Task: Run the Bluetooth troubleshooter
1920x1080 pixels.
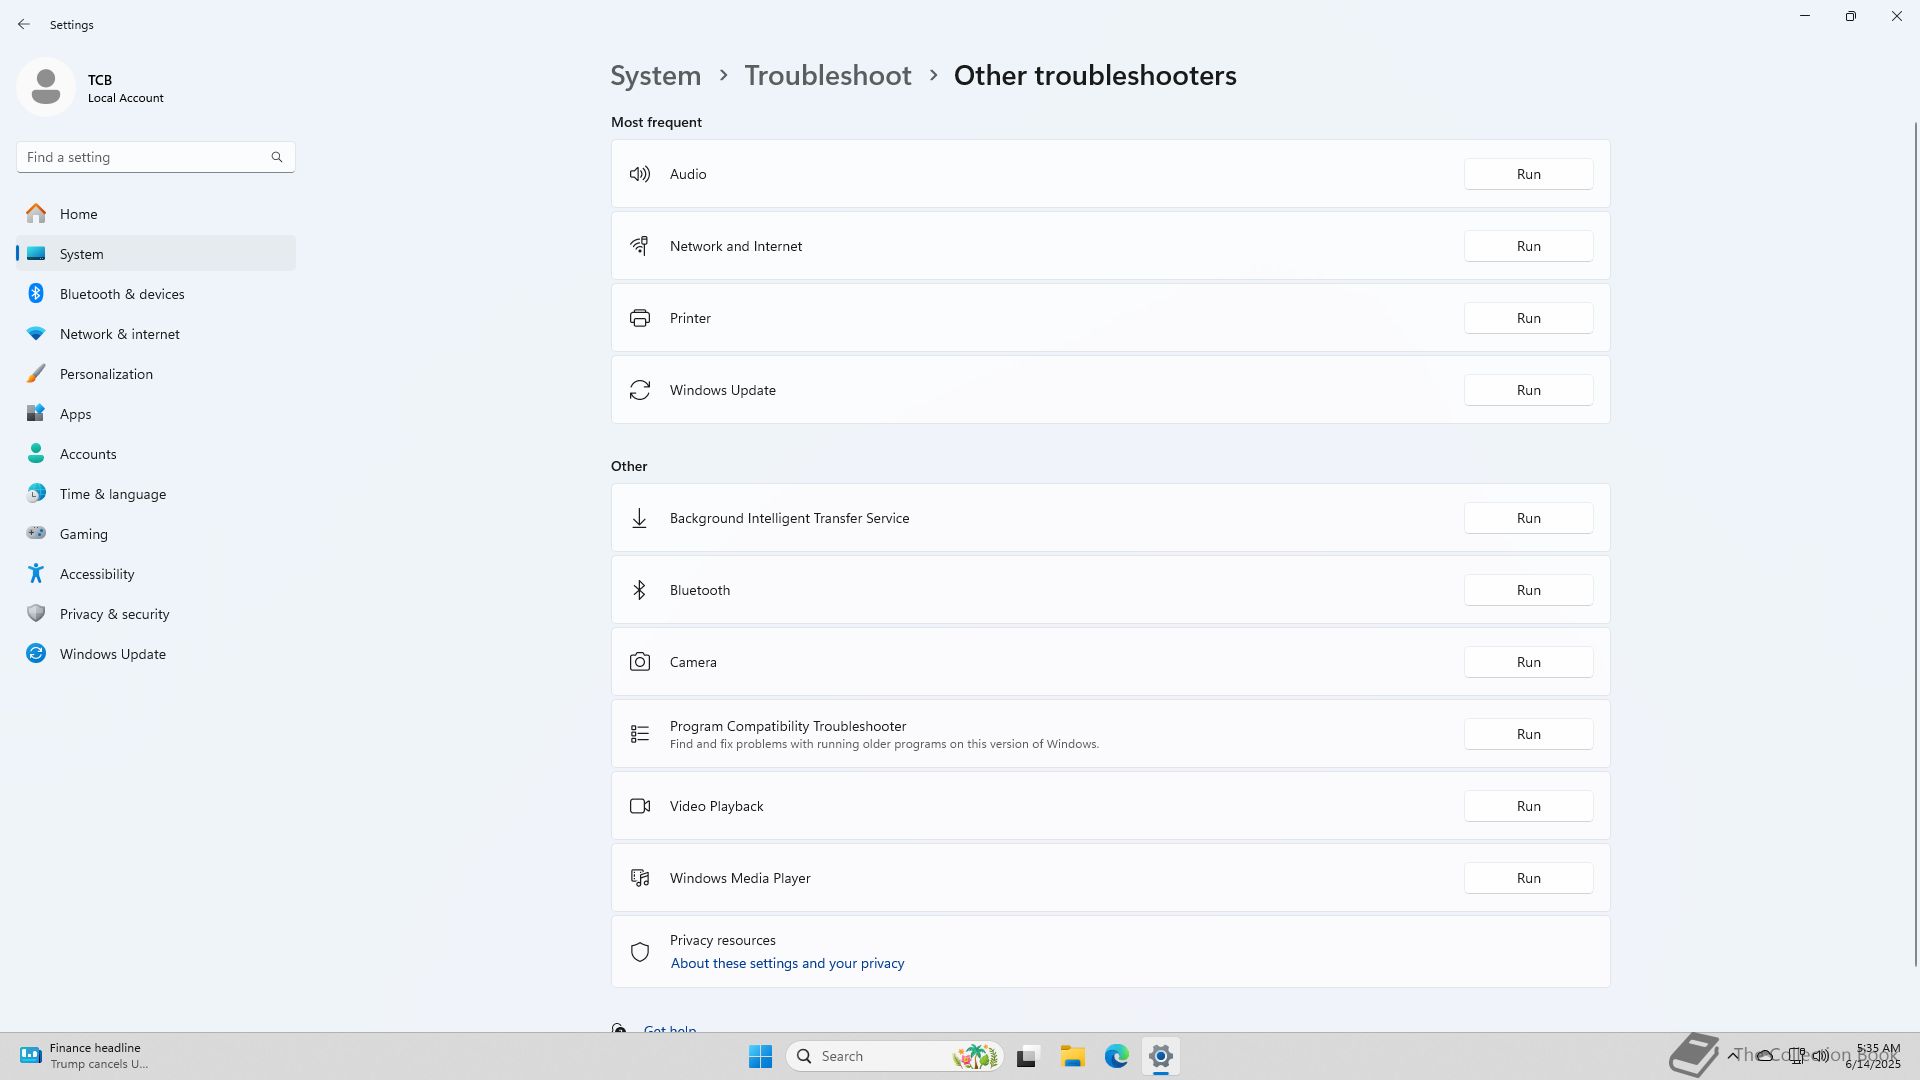Action: [1528, 590]
